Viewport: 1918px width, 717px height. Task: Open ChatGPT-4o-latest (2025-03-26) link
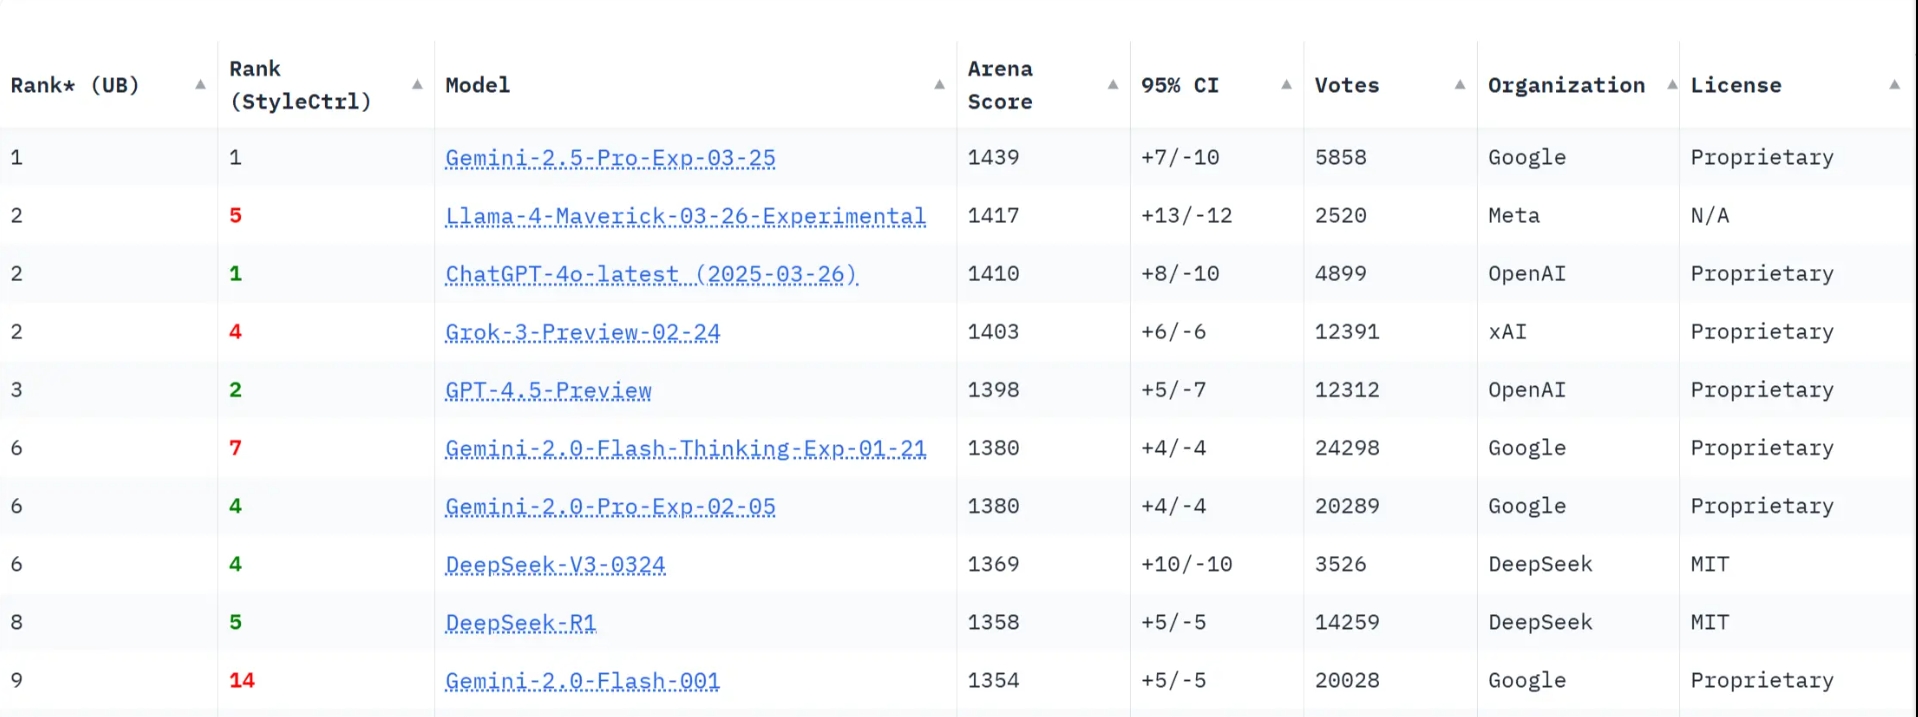(651, 274)
